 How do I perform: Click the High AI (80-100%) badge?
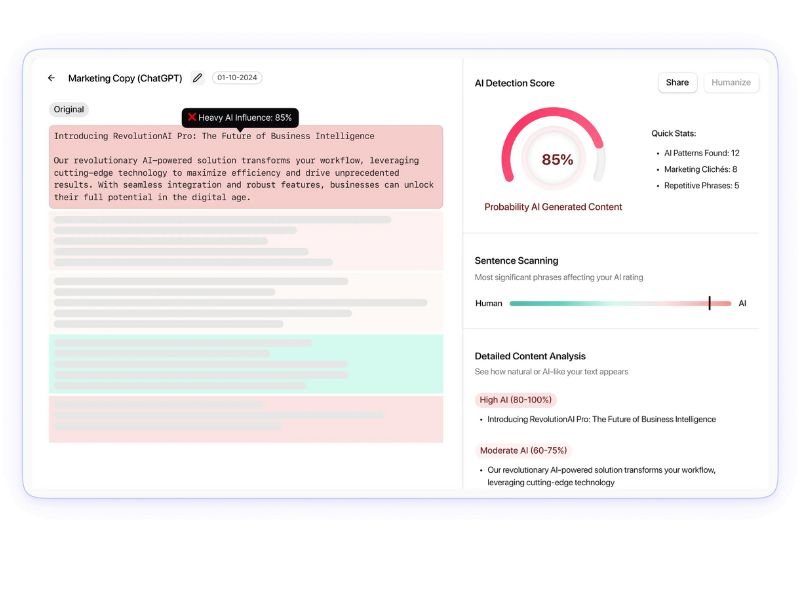point(515,400)
